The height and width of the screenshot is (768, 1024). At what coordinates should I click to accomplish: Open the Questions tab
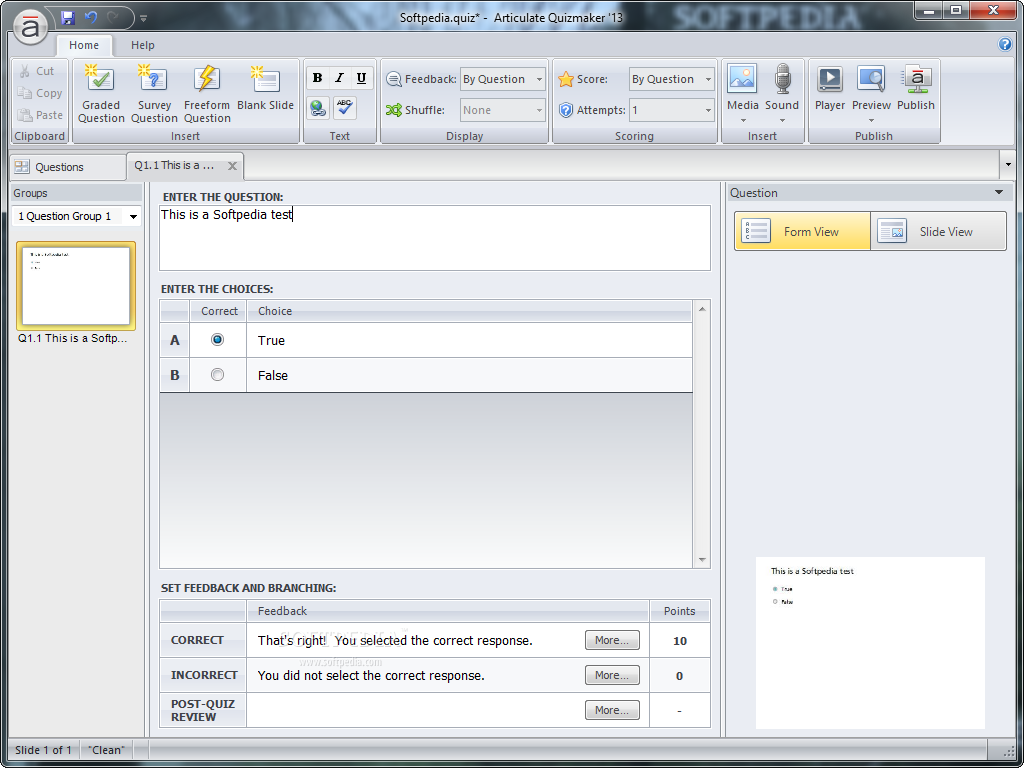[69, 167]
